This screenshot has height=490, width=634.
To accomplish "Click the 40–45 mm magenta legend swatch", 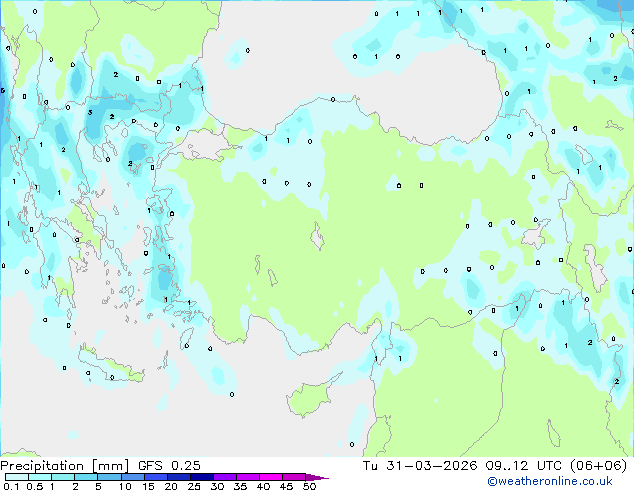I will [271, 477].
